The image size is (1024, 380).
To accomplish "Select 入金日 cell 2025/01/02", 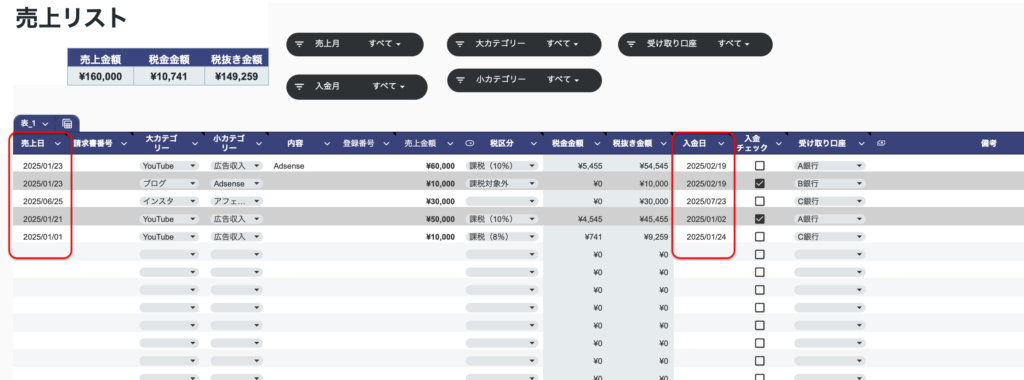I will pos(706,219).
